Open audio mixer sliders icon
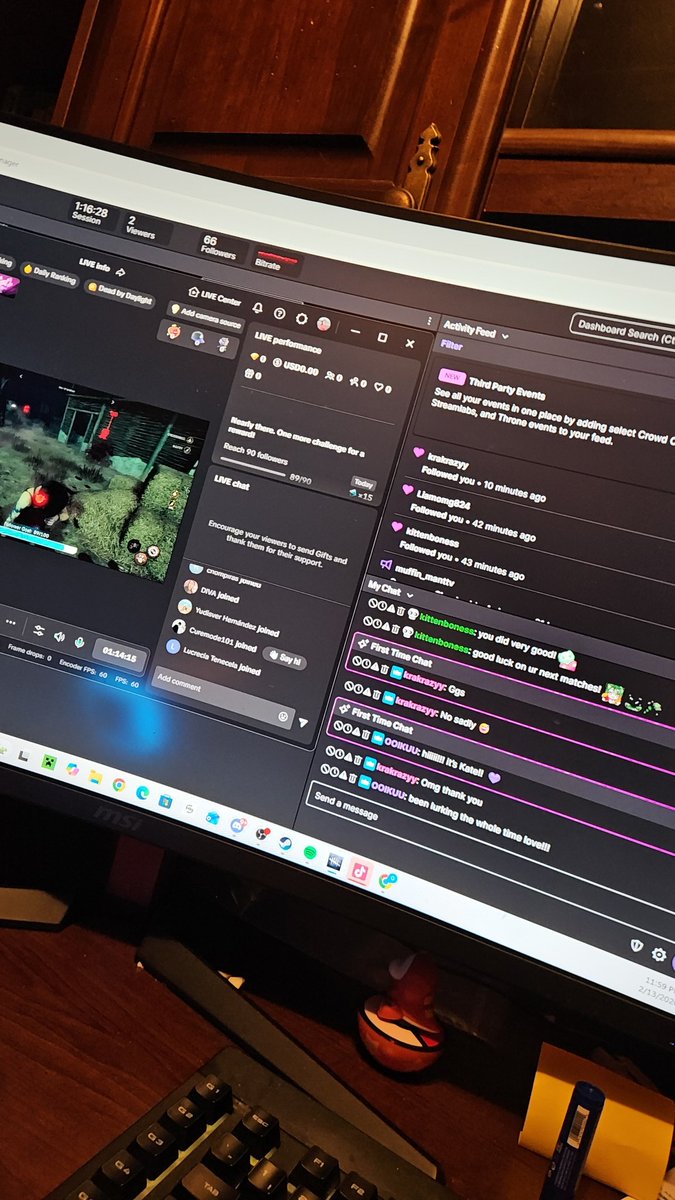The image size is (675, 1200). tap(39, 631)
